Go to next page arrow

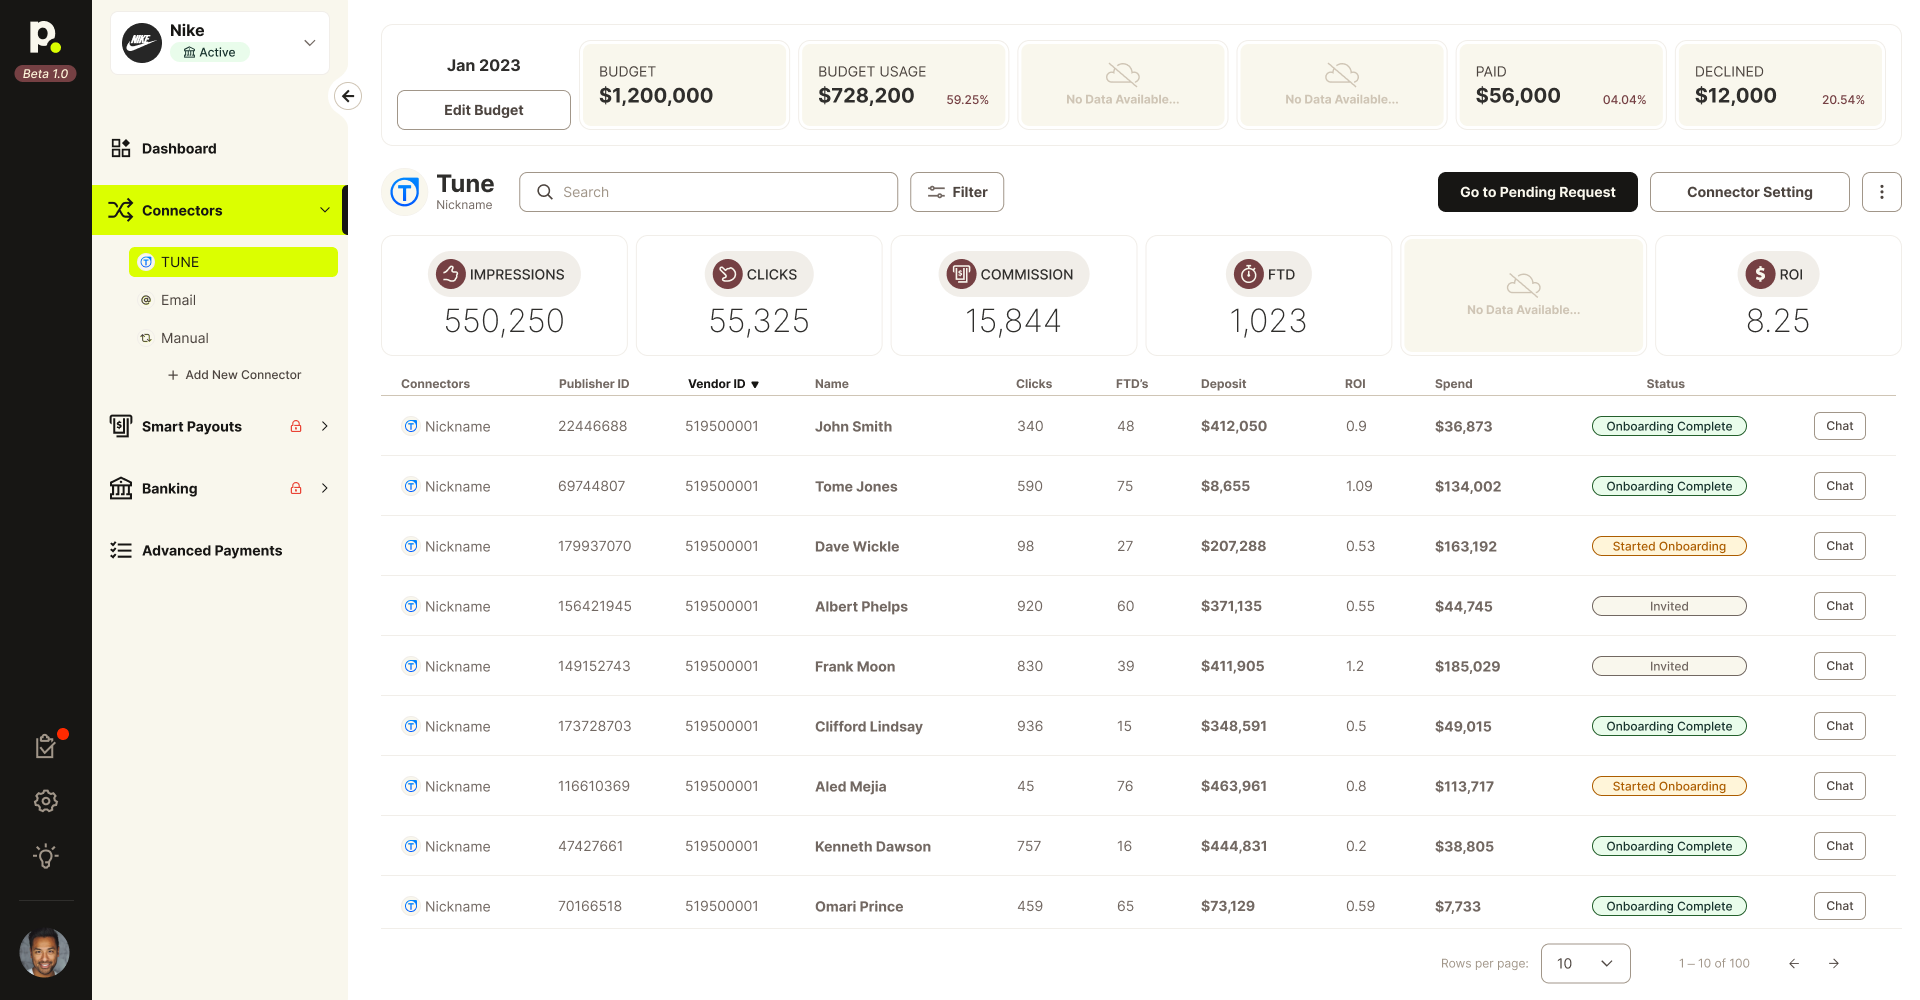pos(1834,963)
